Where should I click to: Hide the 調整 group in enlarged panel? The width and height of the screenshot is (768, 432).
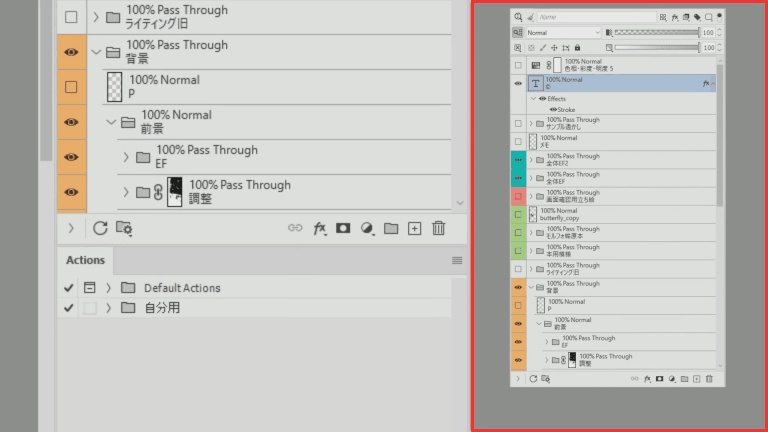71,192
